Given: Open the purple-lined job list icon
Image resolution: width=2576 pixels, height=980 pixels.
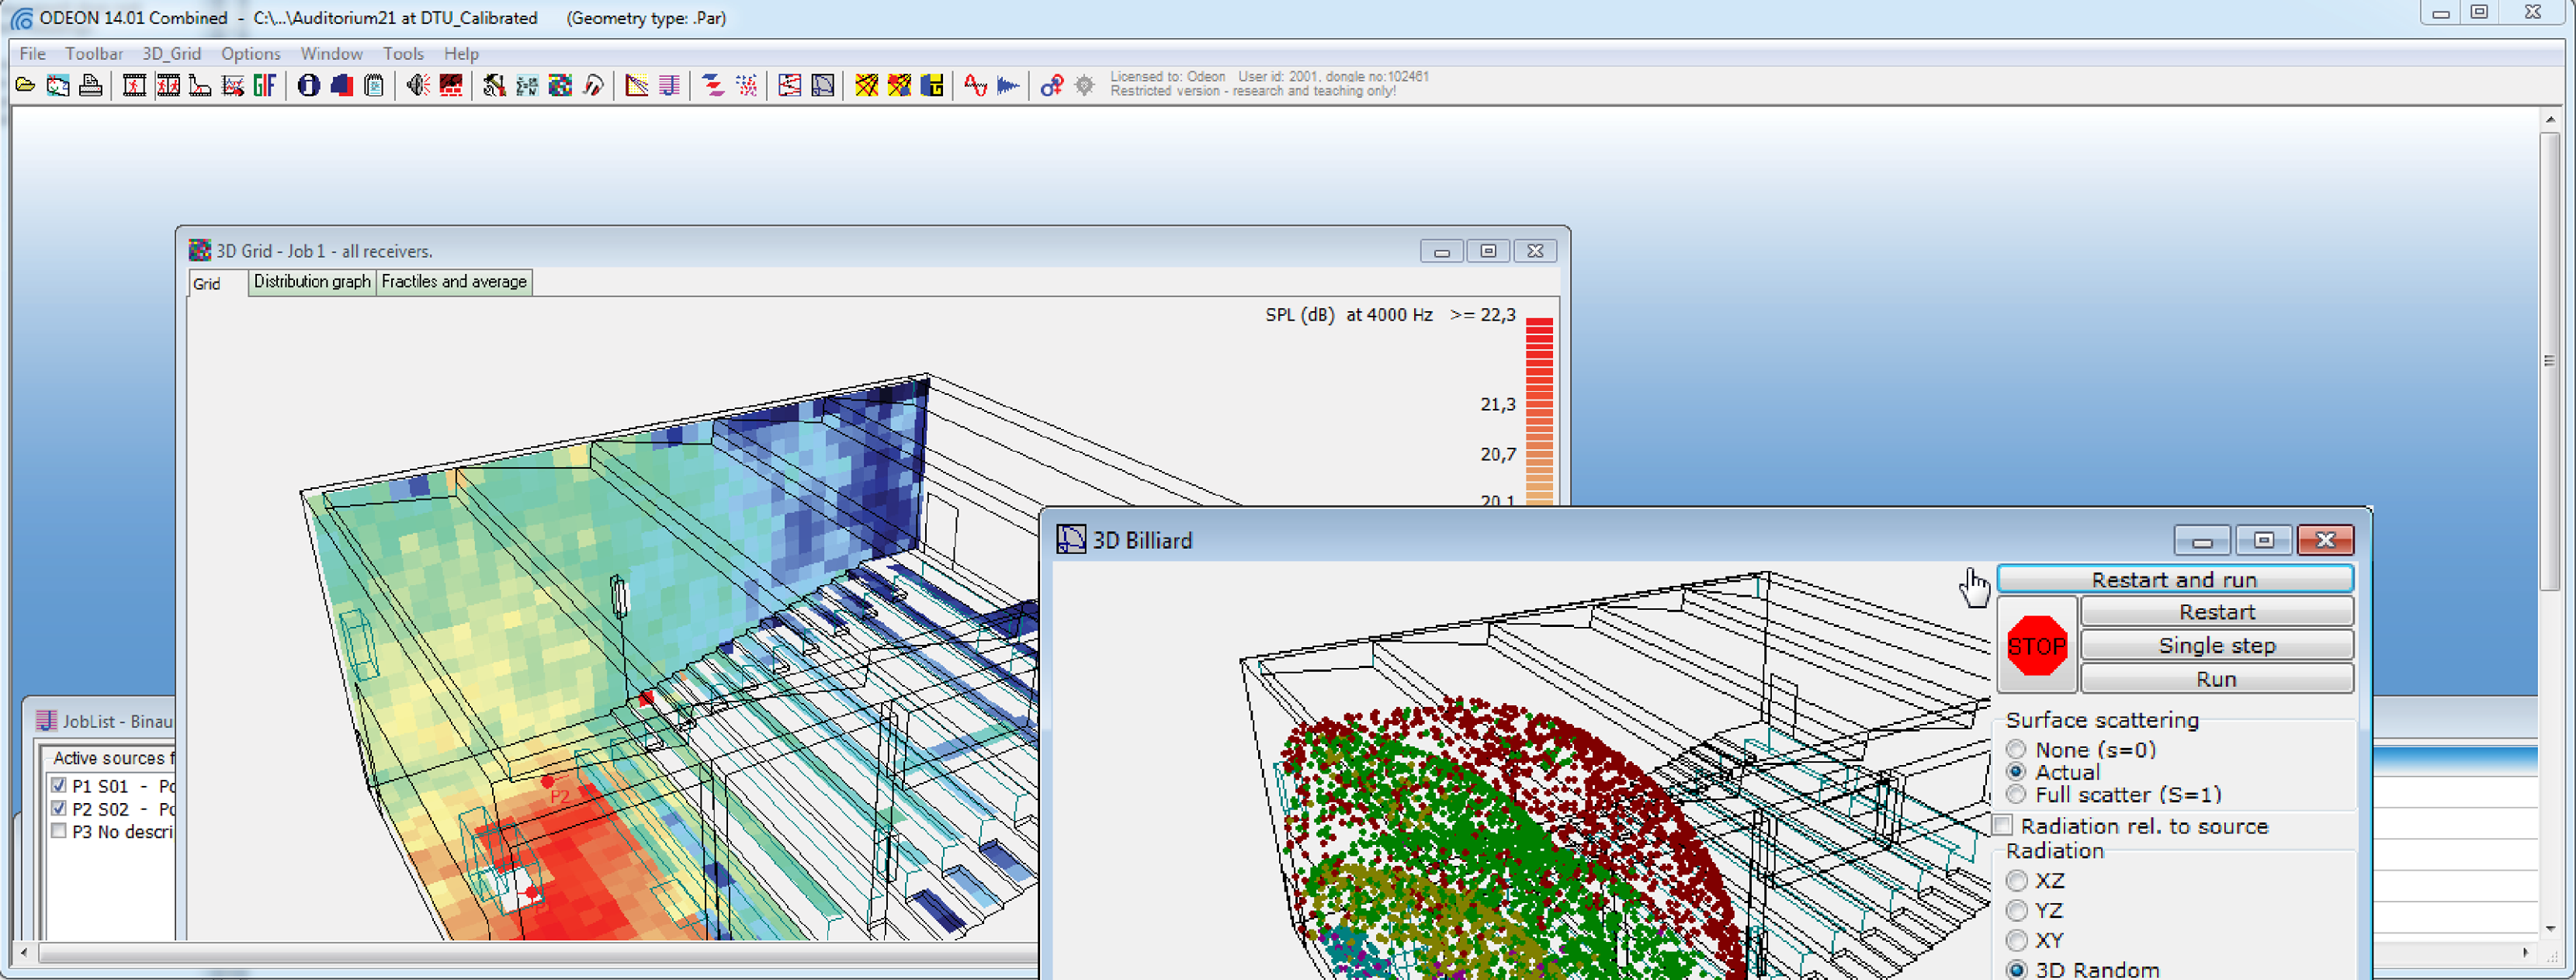Looking at the screenshot, I should click(x=670, y=86).
